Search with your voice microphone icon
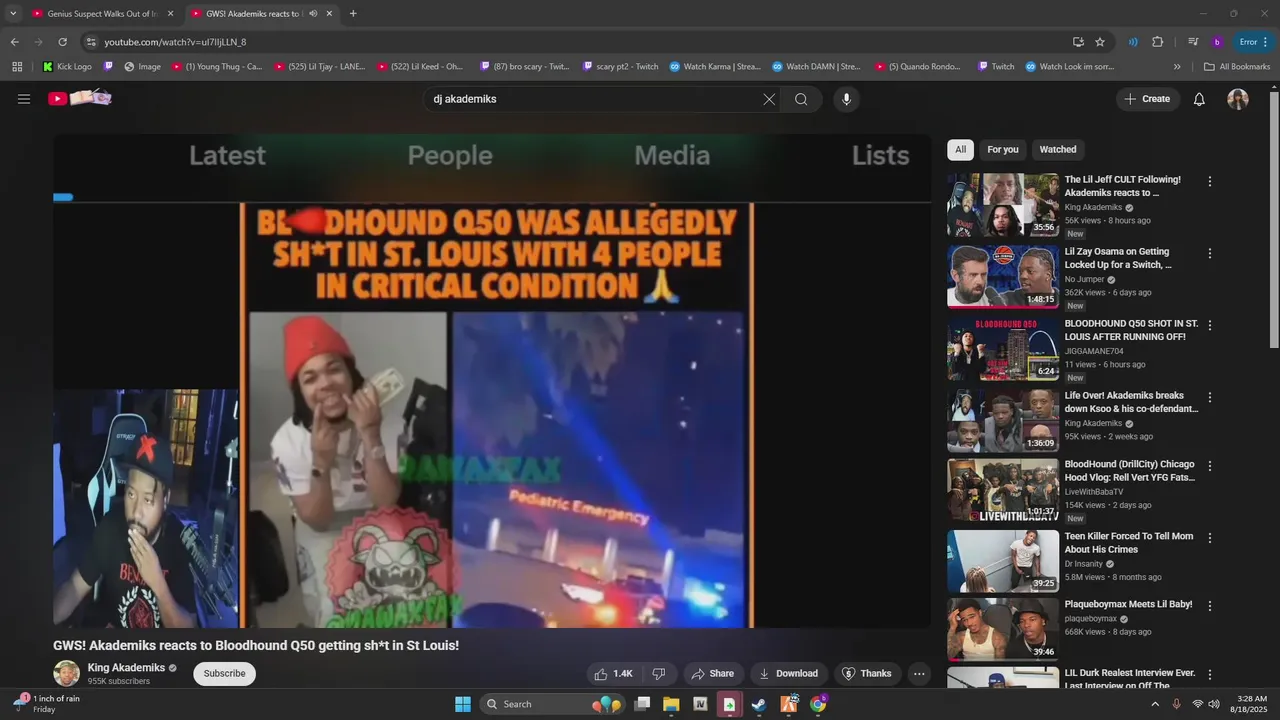The width and height of the screenshot is (1280, 720). tap(846, 99)
